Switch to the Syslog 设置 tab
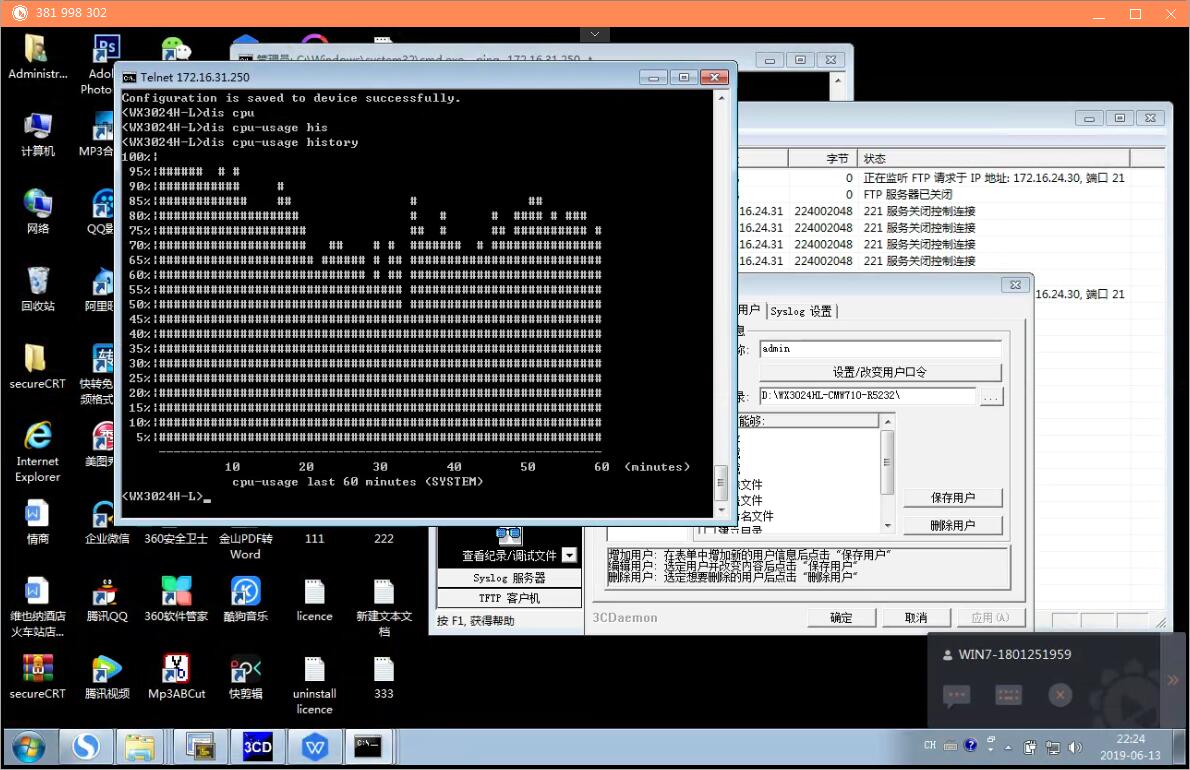Screen dimensions: 1190x770 (801, 311)
